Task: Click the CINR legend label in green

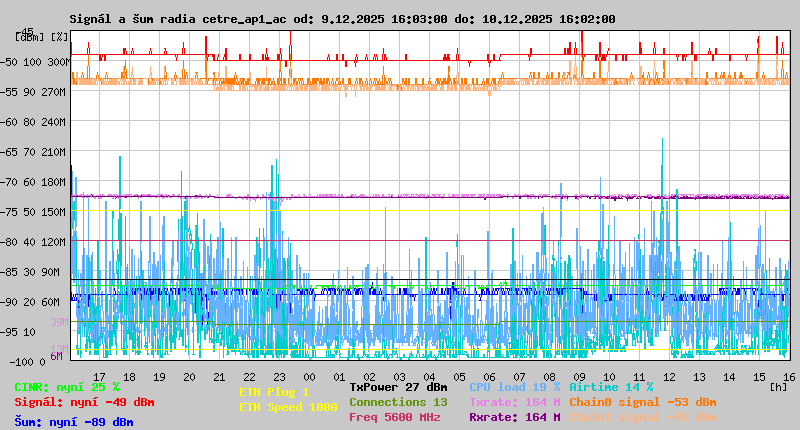Action: pos(66,387)
